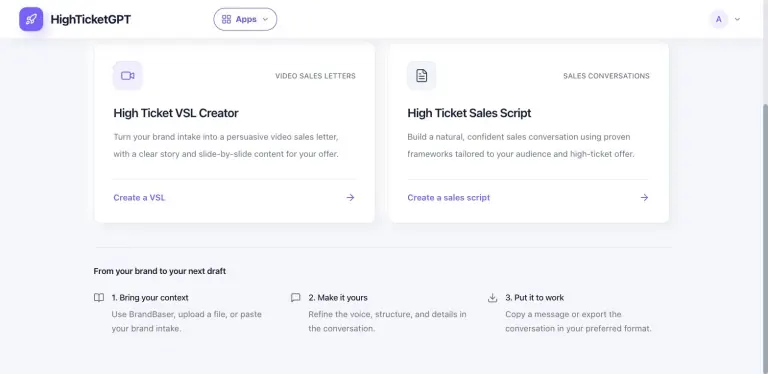Click the VIDEO SALES LETTERS label
The height and width of the screenshot is (374, 768).
click(x=315, y=76)
